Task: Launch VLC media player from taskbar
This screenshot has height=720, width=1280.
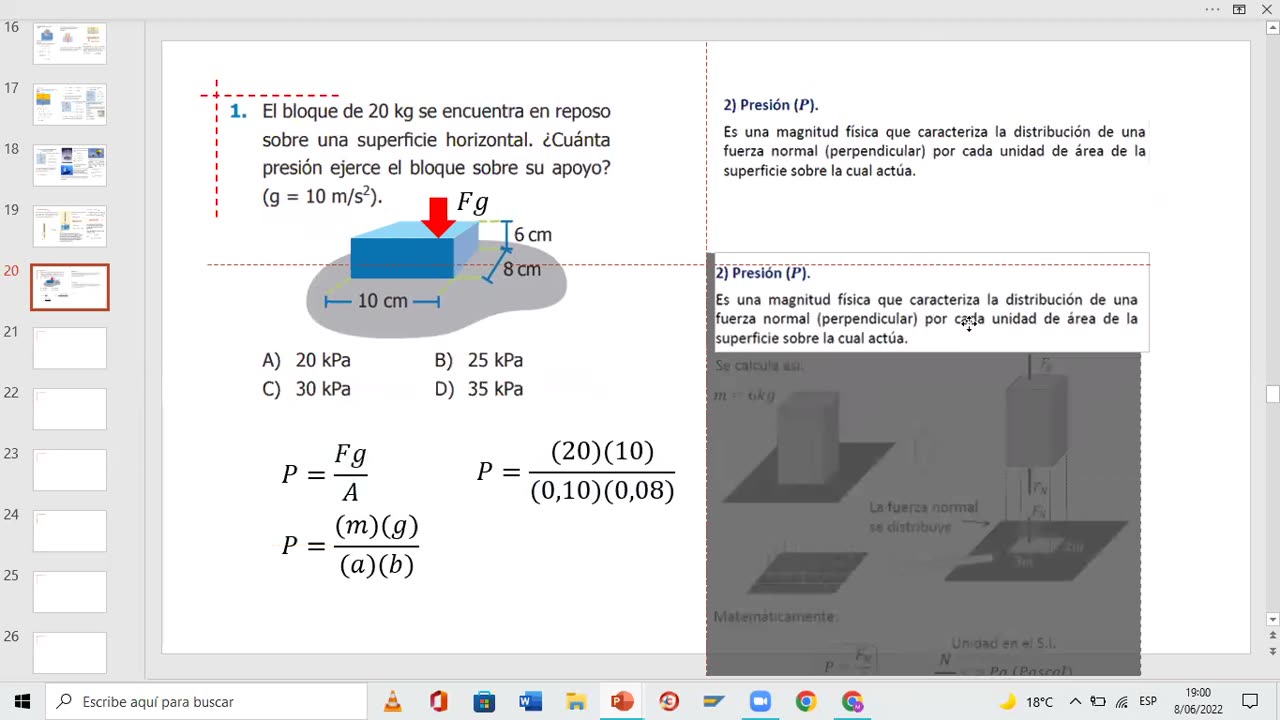Action: 393,701
